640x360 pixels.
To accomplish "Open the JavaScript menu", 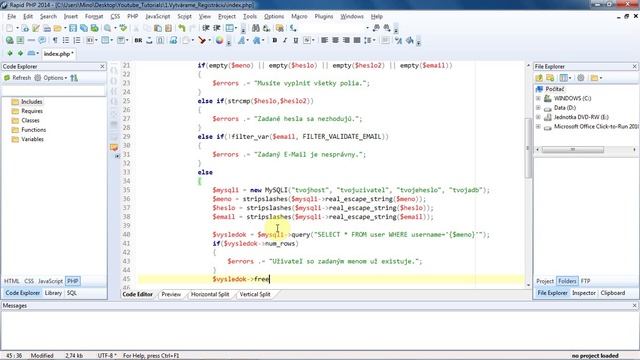I will (x=158, y=16).
